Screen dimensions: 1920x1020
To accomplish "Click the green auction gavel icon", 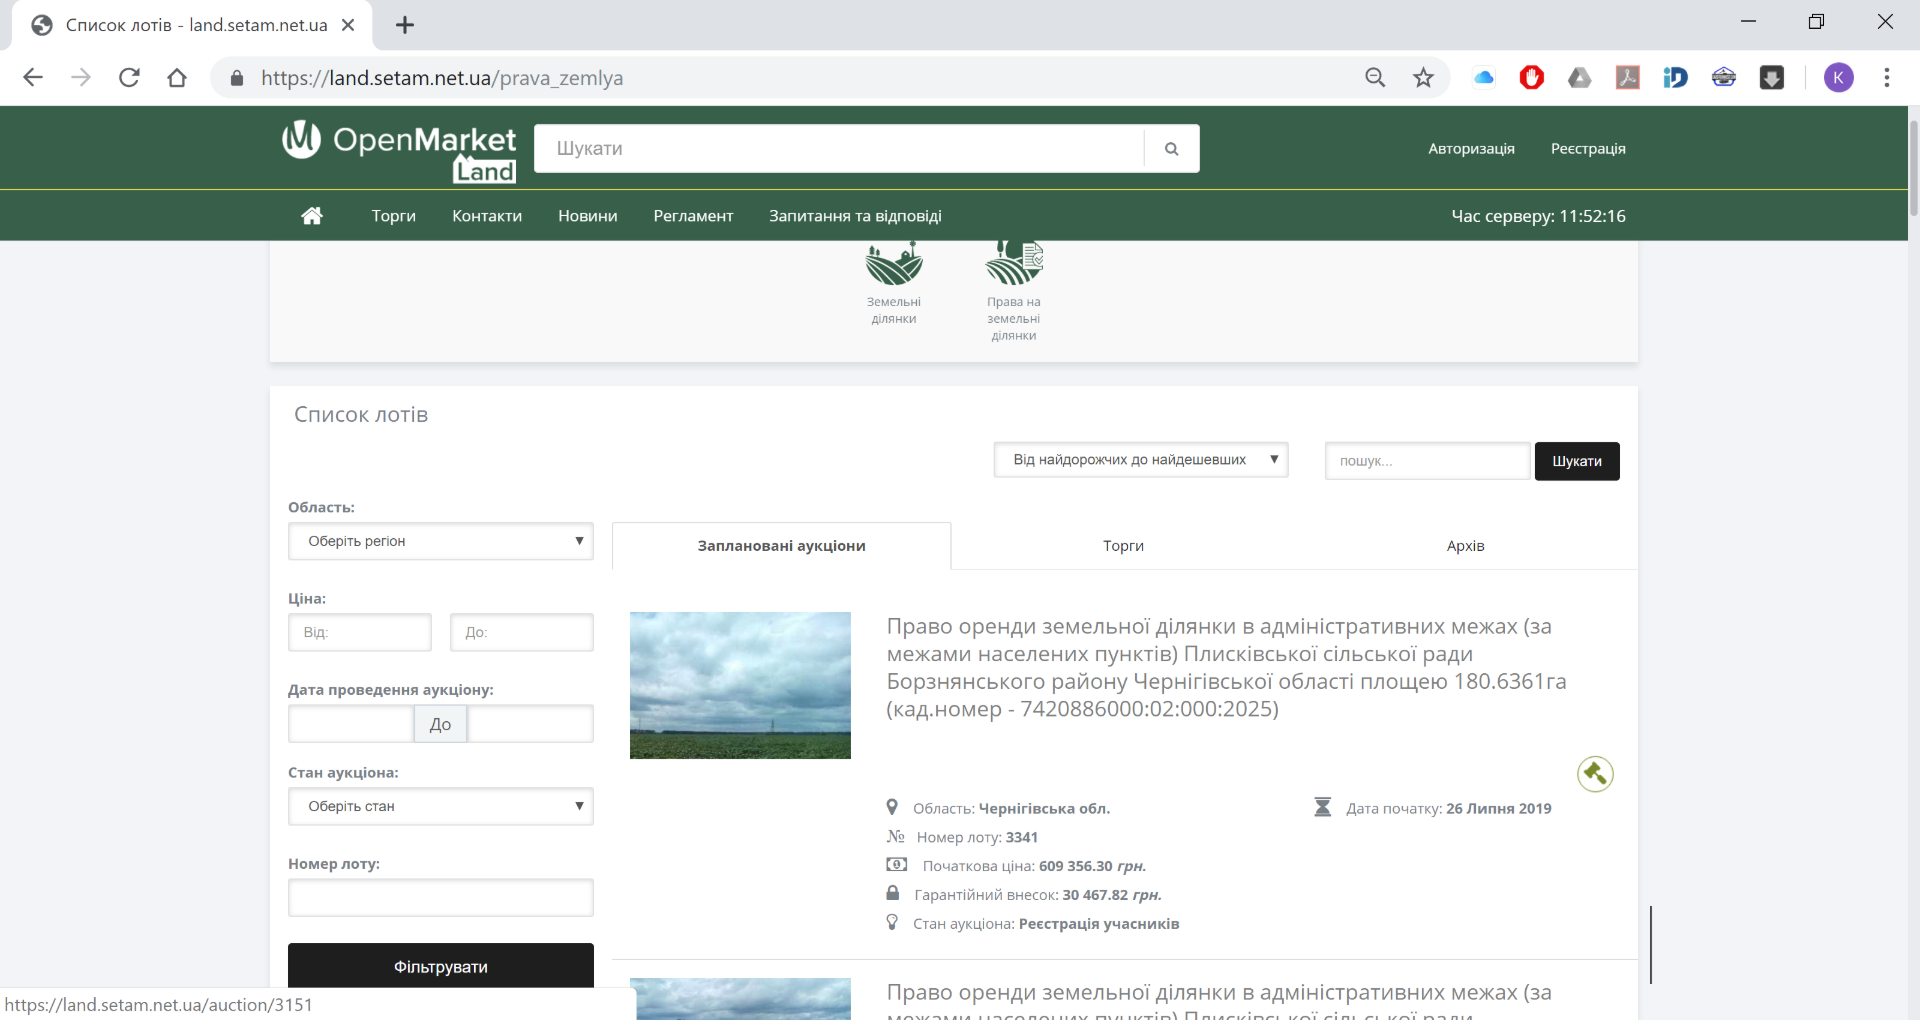I will (1595, 774).
